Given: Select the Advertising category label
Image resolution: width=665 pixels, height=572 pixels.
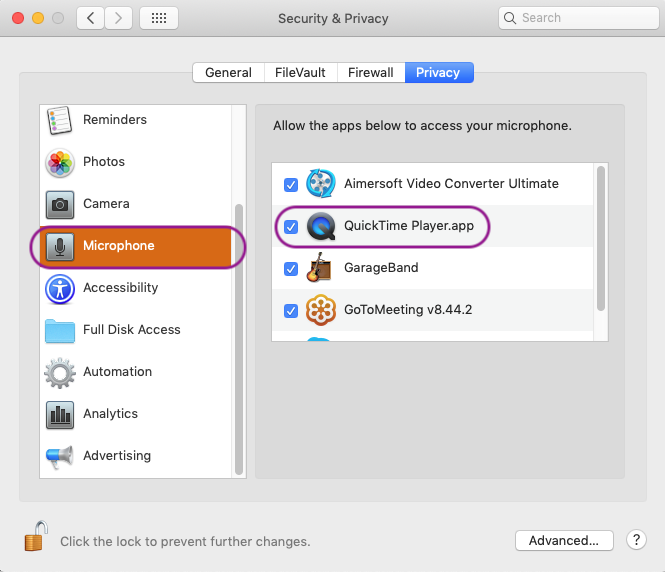Looking at the screenshot, I should coord(117,455).
